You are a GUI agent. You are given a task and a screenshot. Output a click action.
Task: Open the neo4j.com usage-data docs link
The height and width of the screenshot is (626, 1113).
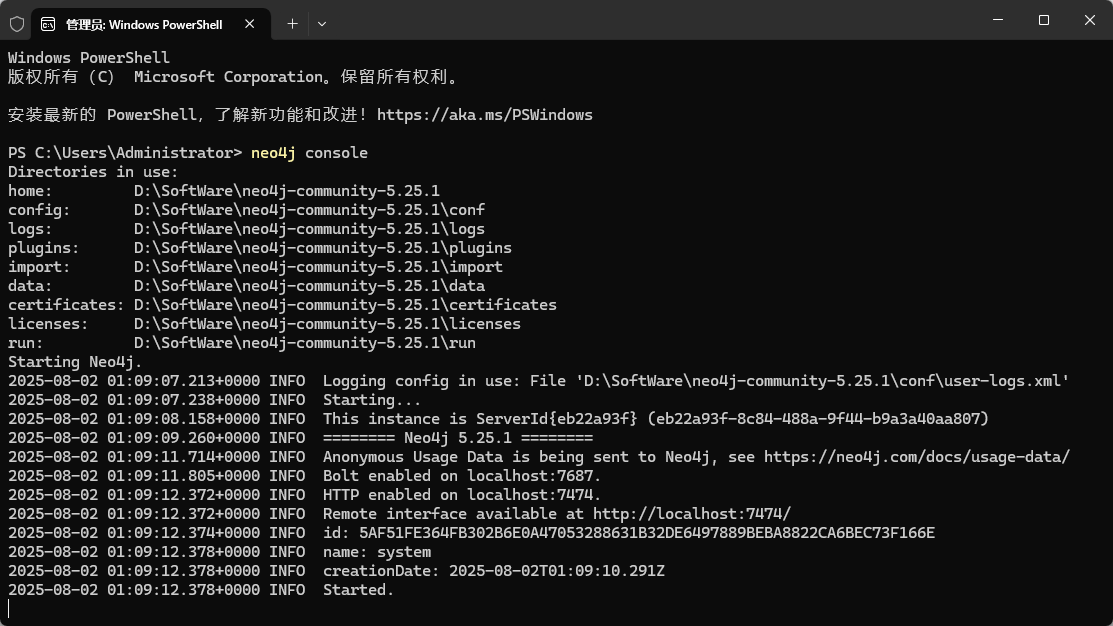916,457
